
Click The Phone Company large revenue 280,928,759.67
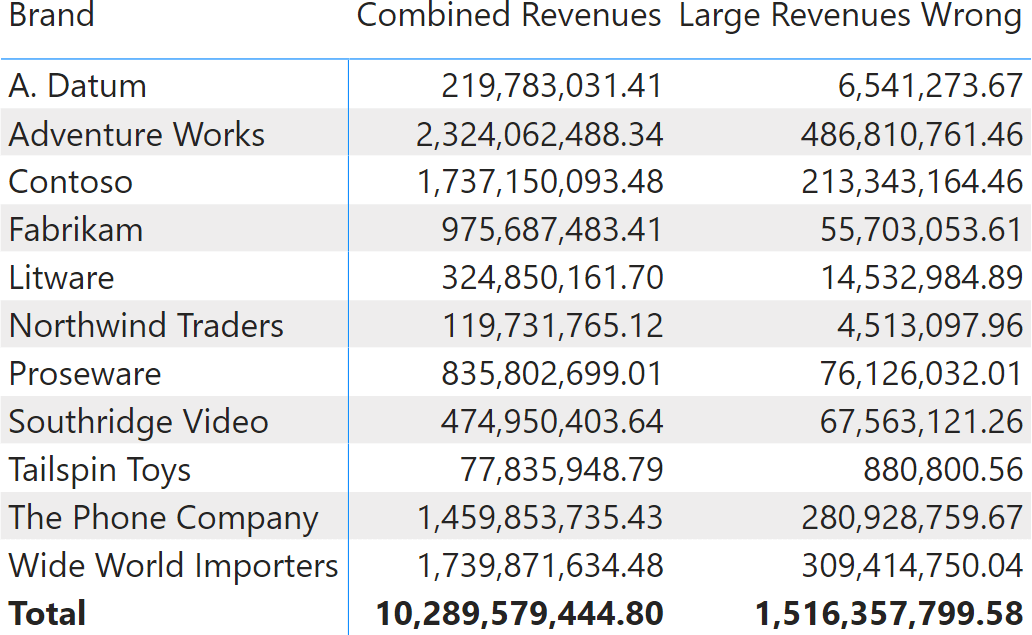tap(912, 518)
